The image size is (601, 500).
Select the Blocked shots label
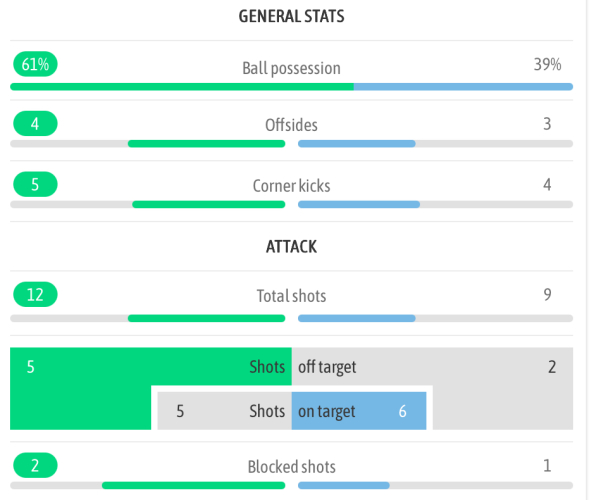tap(291, 467)
